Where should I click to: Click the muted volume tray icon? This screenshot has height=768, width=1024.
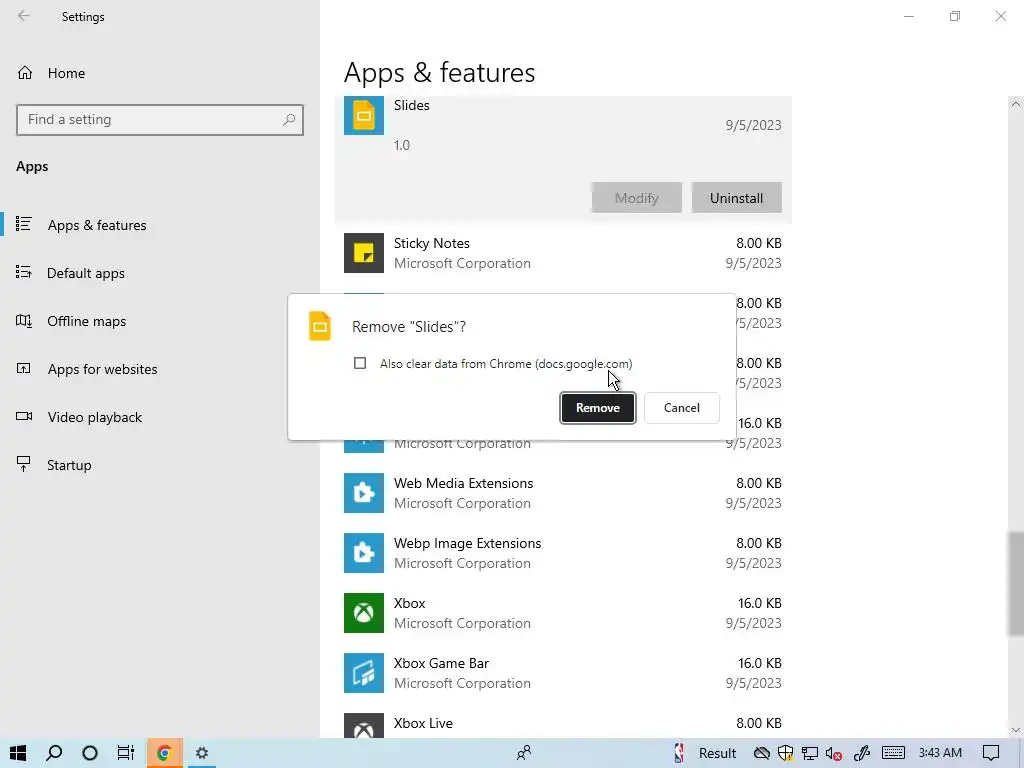click(x=833, y=753)
